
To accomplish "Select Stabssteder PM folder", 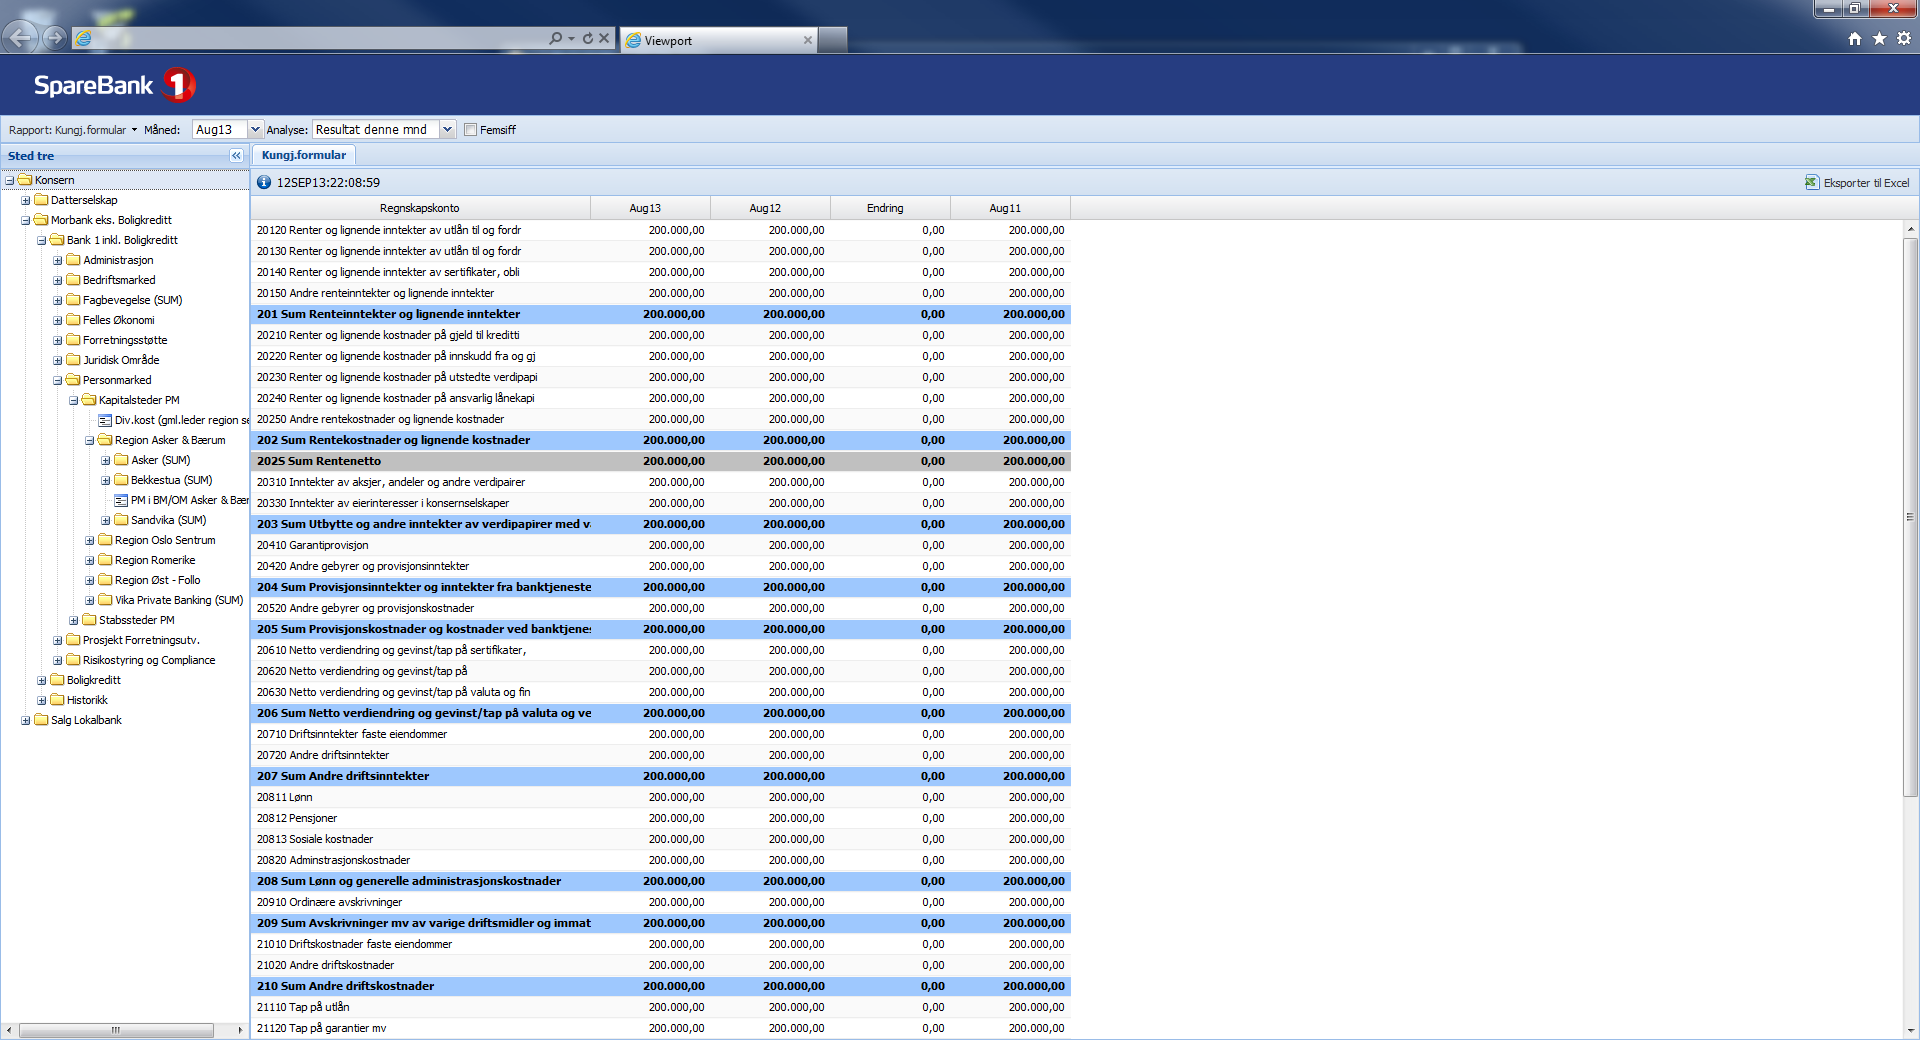I will (x=129, y=620).
